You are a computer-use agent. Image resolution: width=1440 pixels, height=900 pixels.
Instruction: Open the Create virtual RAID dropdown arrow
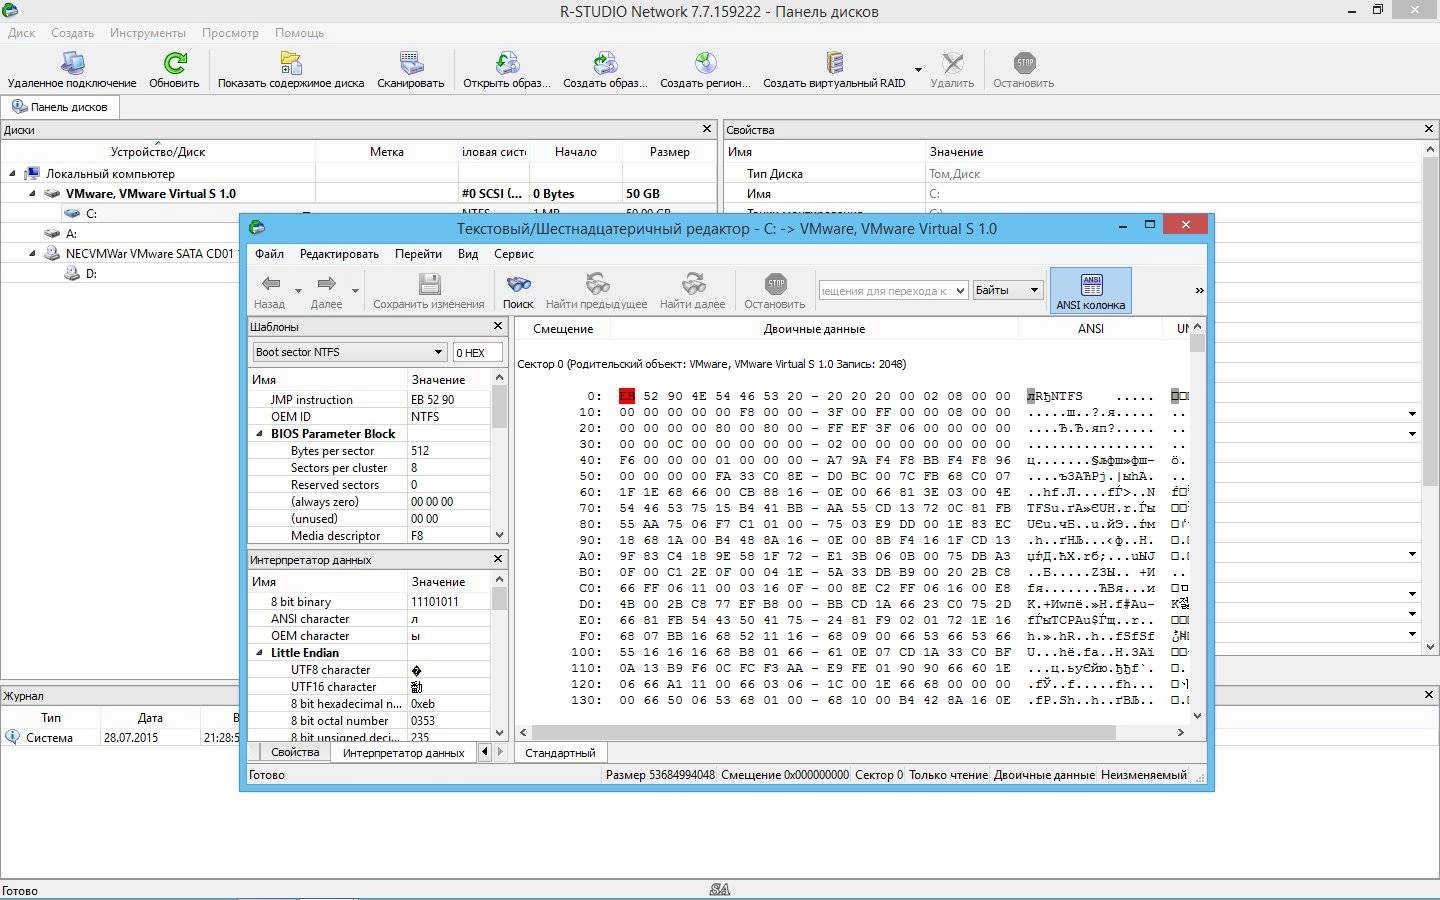click(x=917, y=70)
